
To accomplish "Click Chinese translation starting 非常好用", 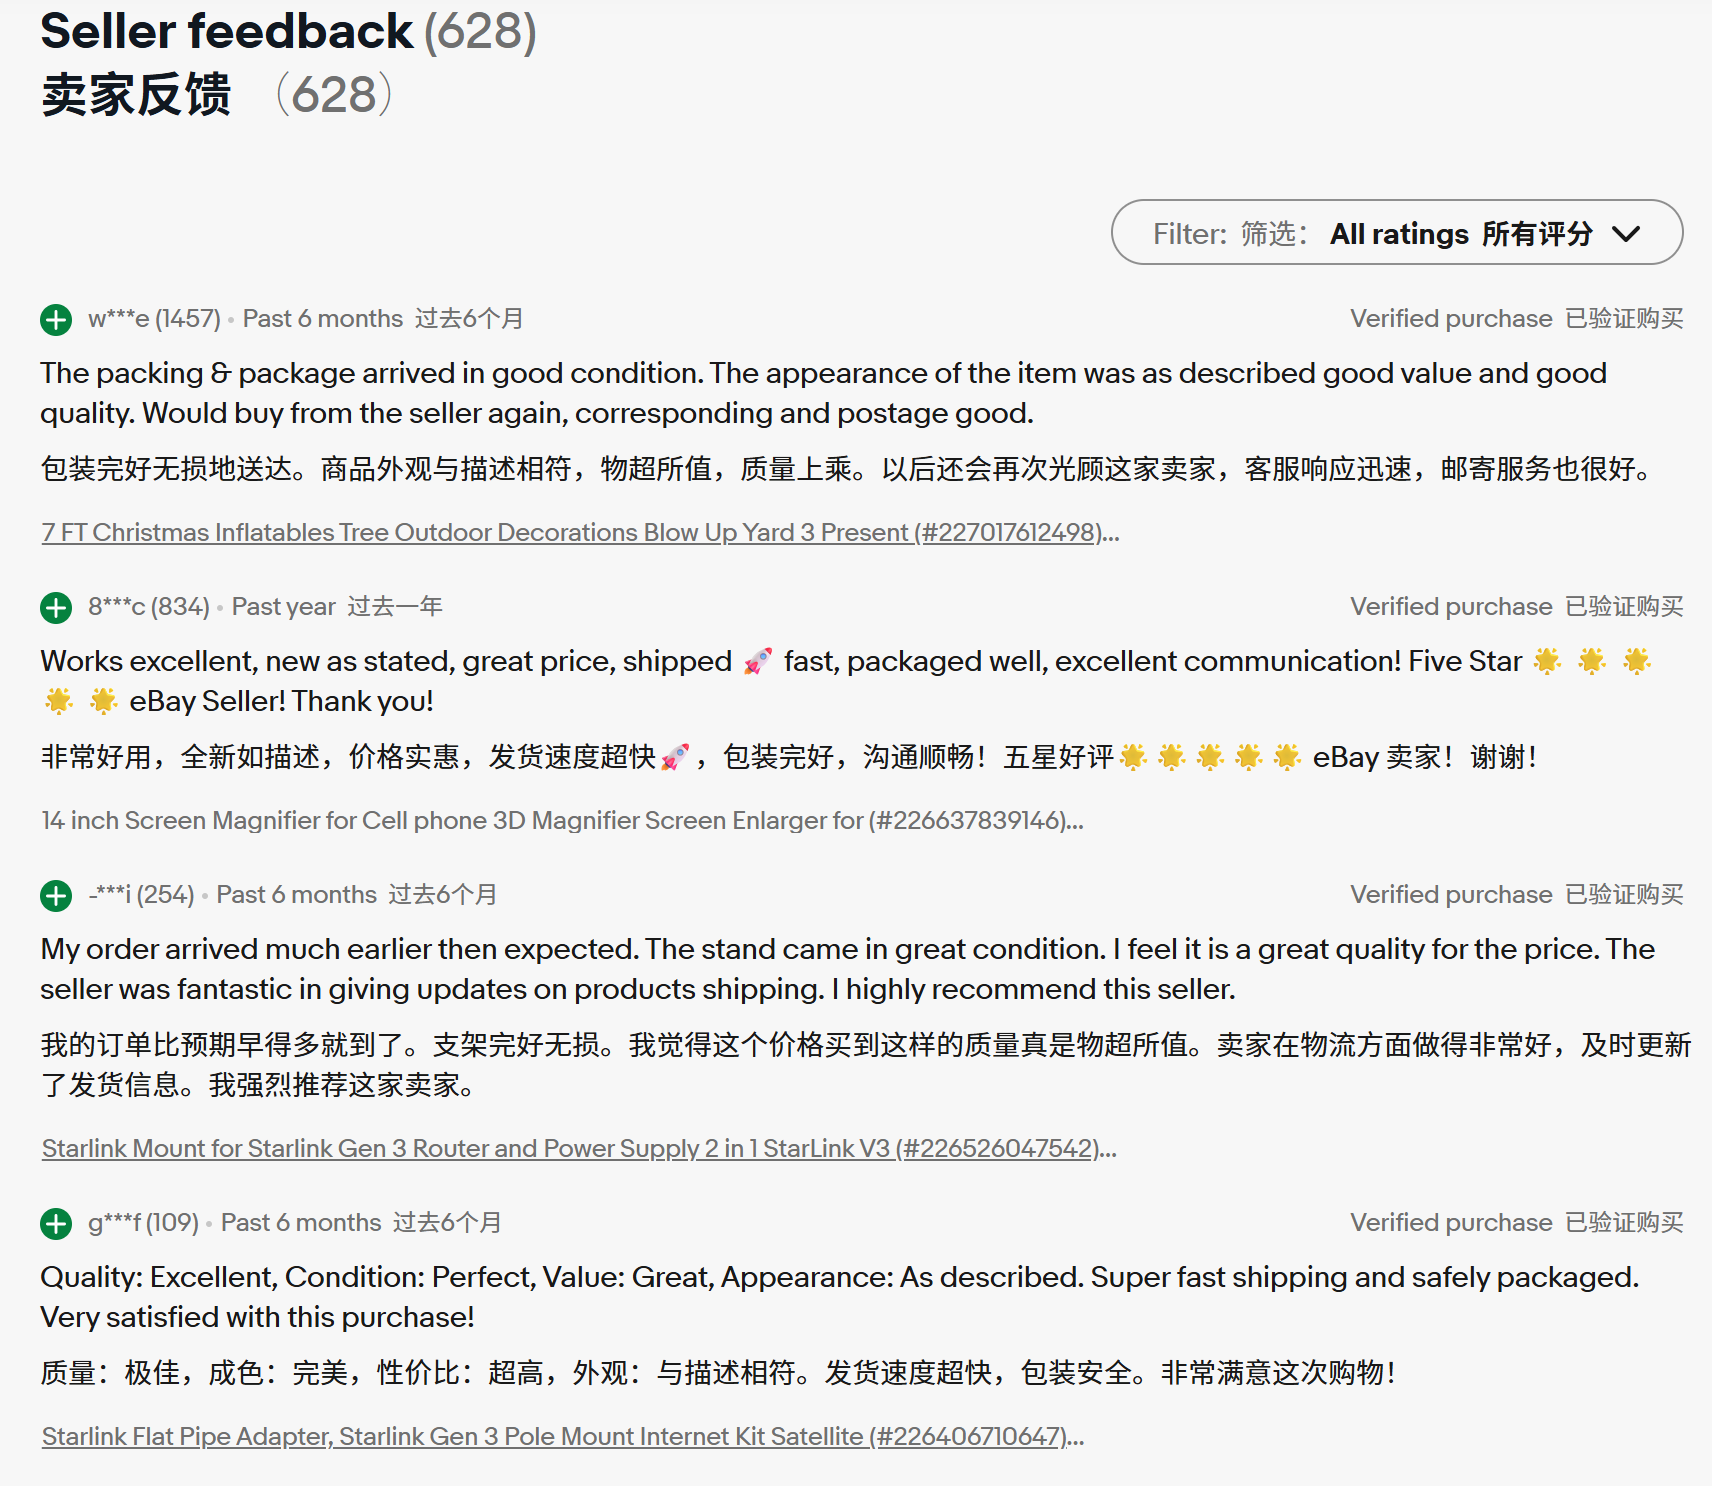I will 789,757.
